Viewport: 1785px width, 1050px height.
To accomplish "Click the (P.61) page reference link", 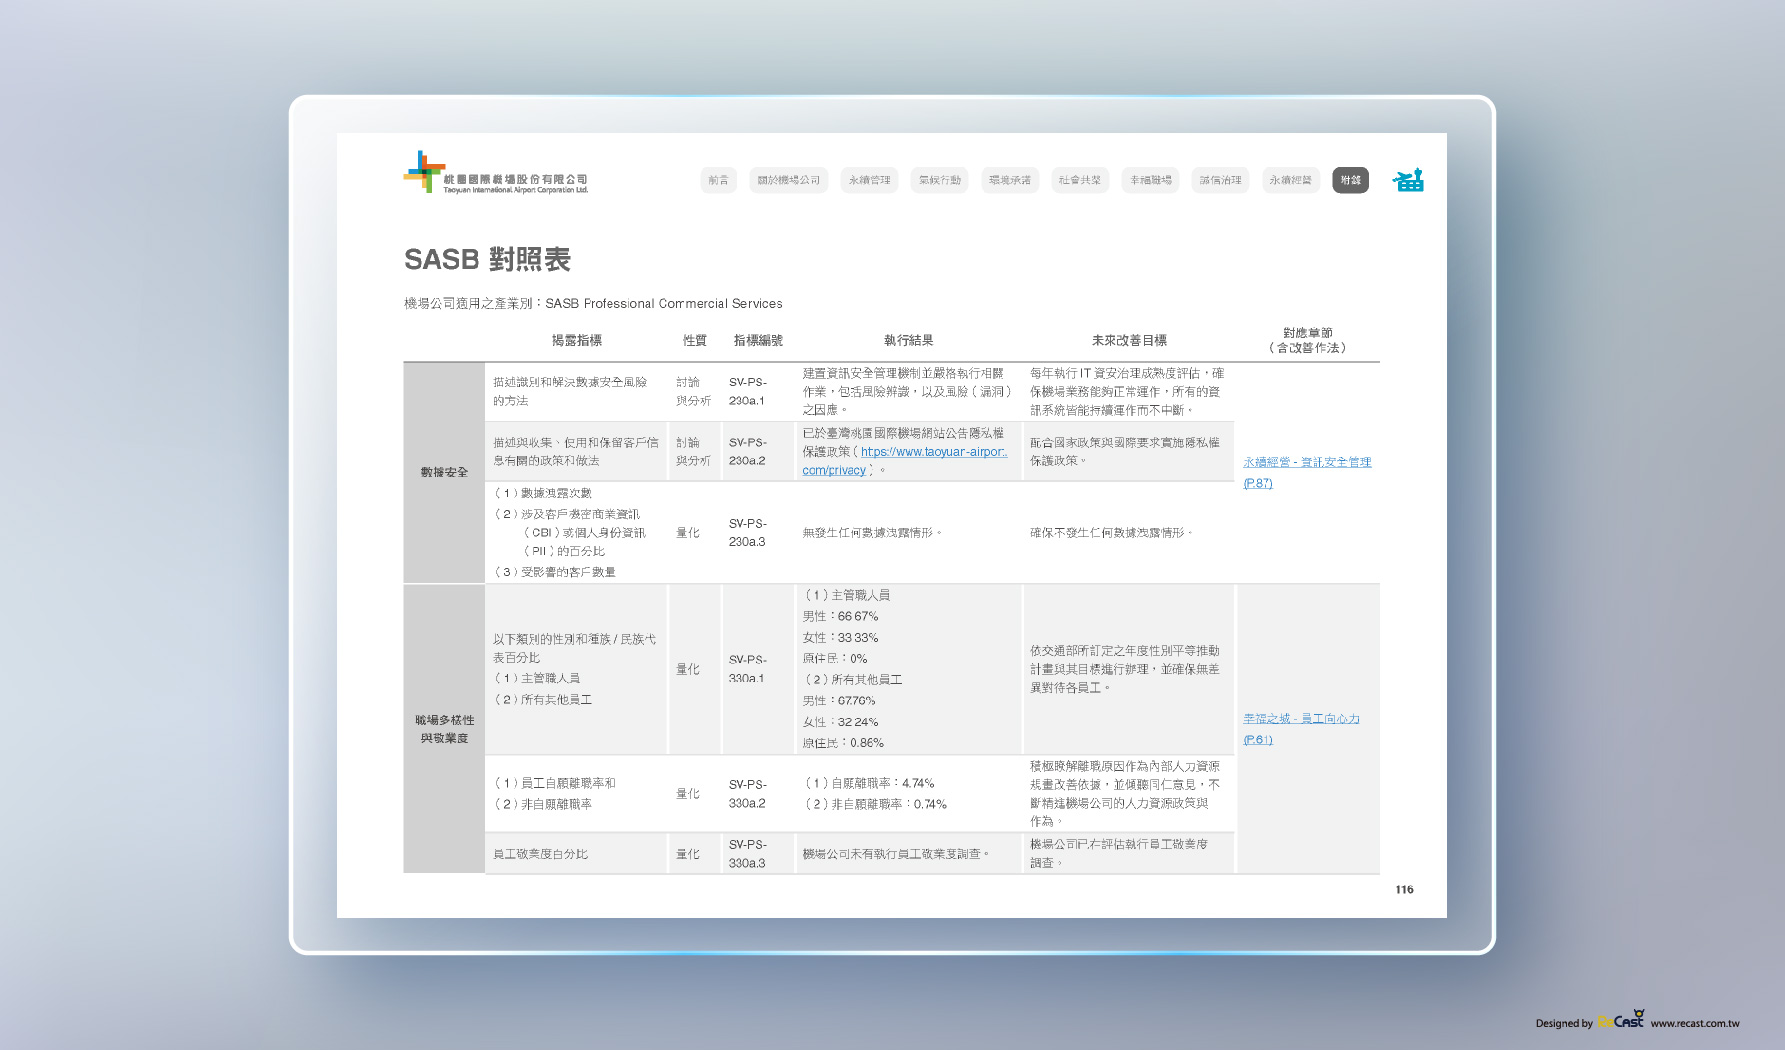I will coord(1258,740).
